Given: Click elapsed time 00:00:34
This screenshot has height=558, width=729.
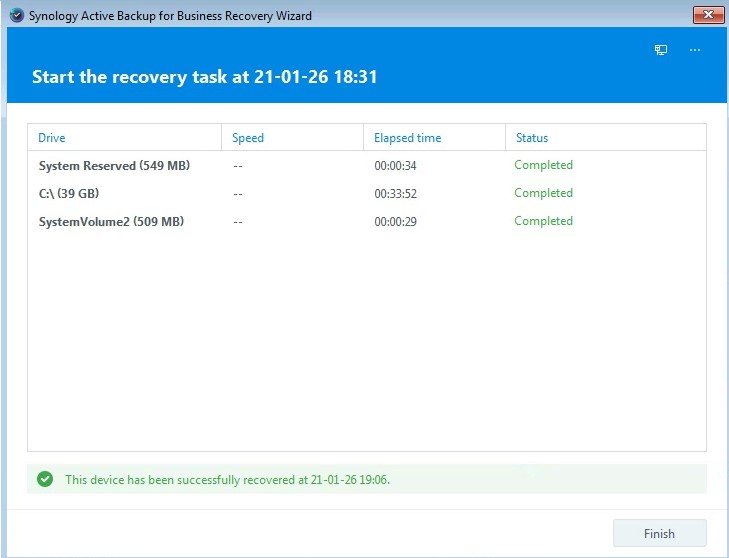Looking at the screenshot, I should [x=395, y=166].
